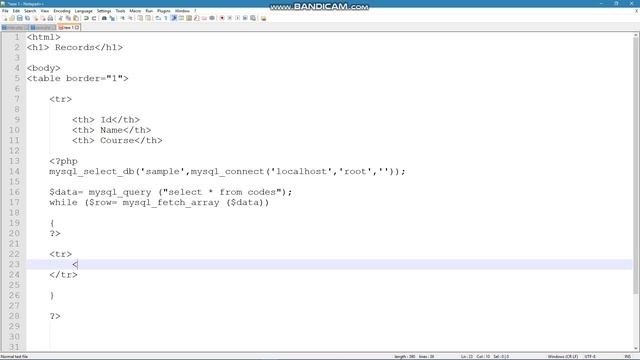Click line number 23 in the margin
Screen dimensions: 640x360
pos(14,264)
